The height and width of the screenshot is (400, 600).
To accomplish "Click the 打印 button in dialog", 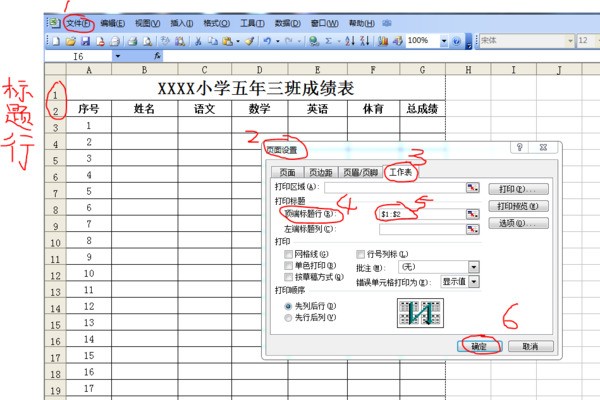I will pyautogui.click(x=518, y=189).
